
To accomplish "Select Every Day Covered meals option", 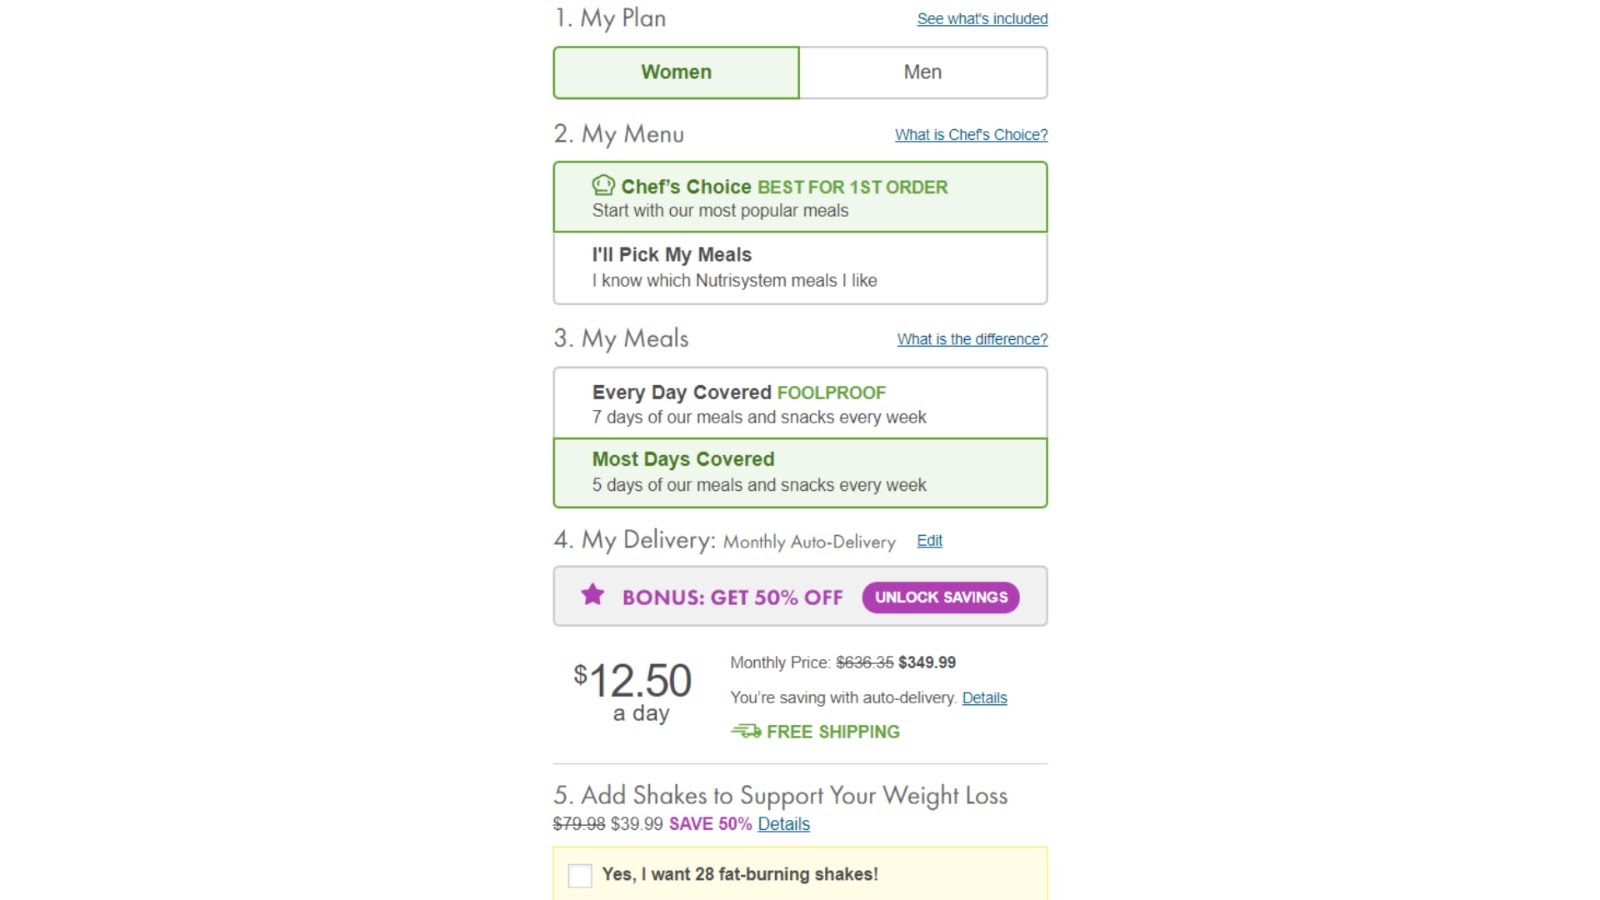I will tap(800, 403).
